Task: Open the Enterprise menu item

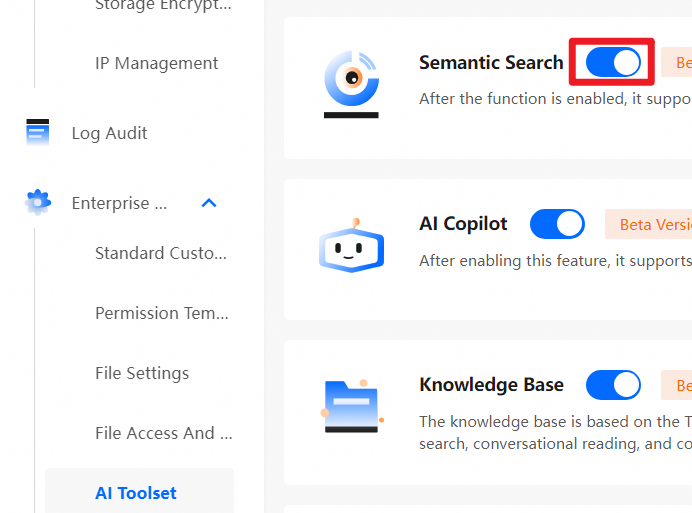Action: pos(118,203)
